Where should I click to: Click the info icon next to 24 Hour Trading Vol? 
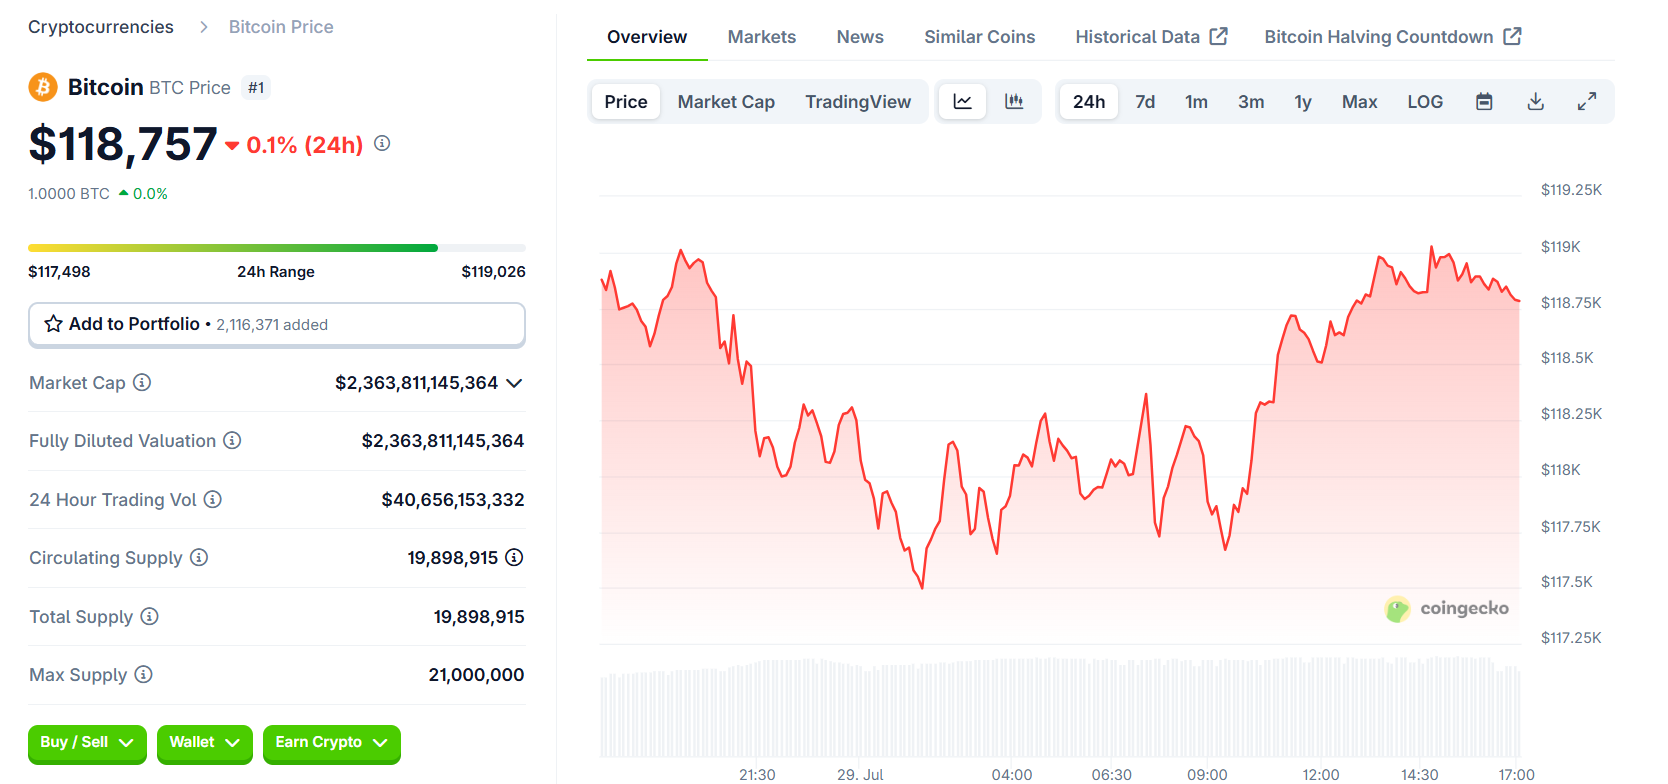213,500
